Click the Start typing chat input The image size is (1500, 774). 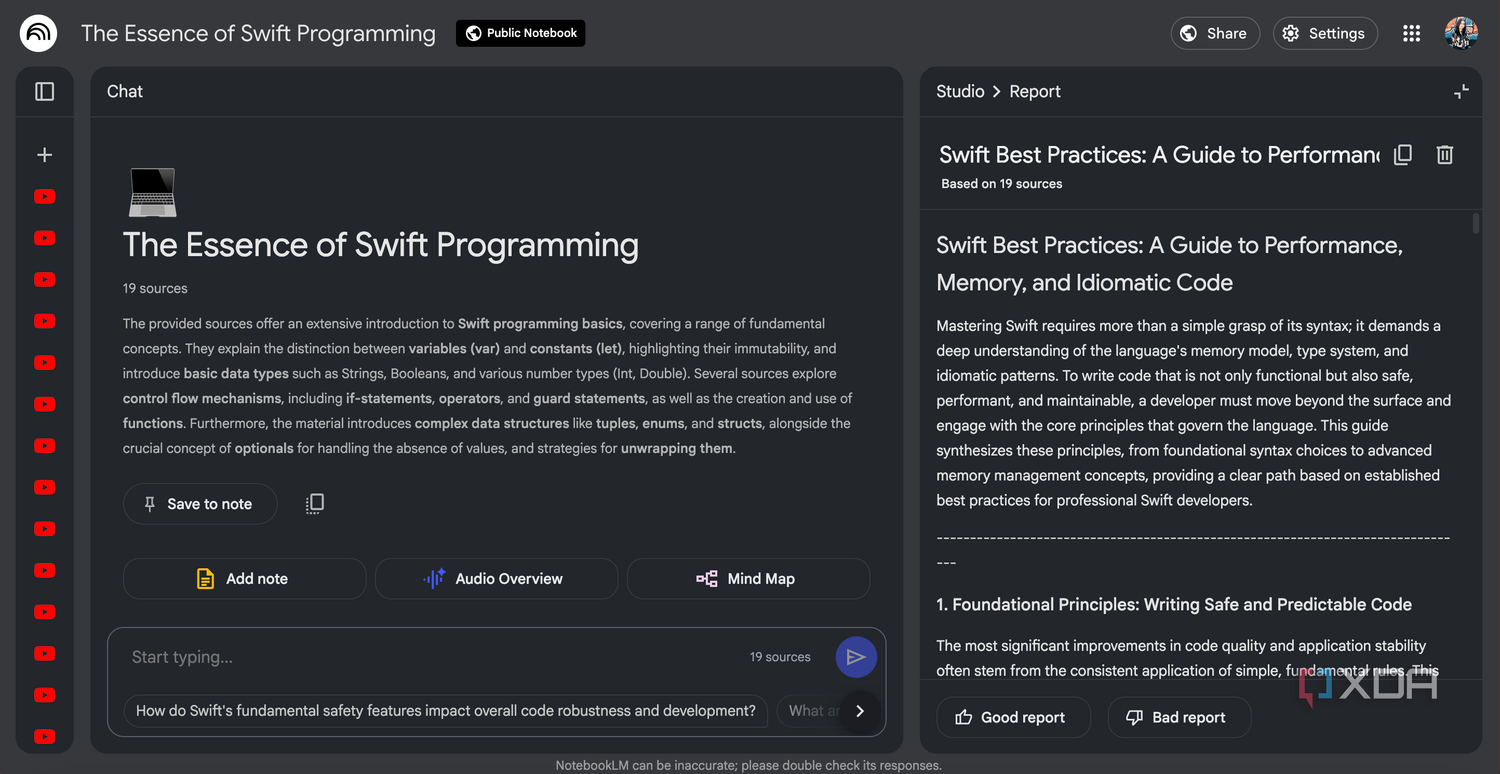[430, 657]
